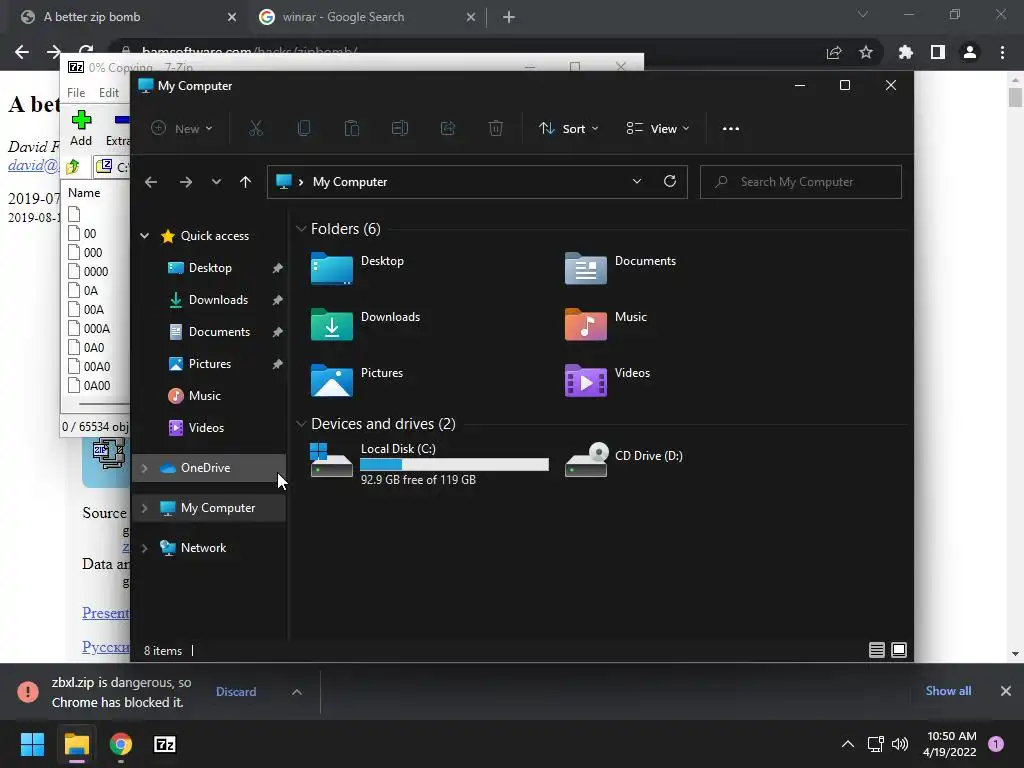
Task: Refresh the My Computer view
Action: coord(670,182)
